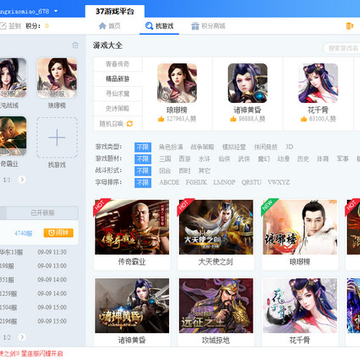
Task: Open the 传奇霸业 icon in my games sidebar
Action: [13, 136]
